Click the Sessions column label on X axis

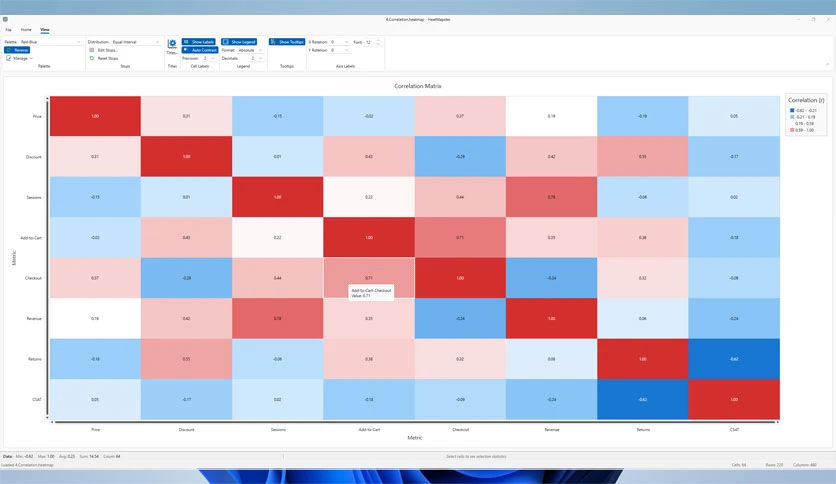point(278,430)
